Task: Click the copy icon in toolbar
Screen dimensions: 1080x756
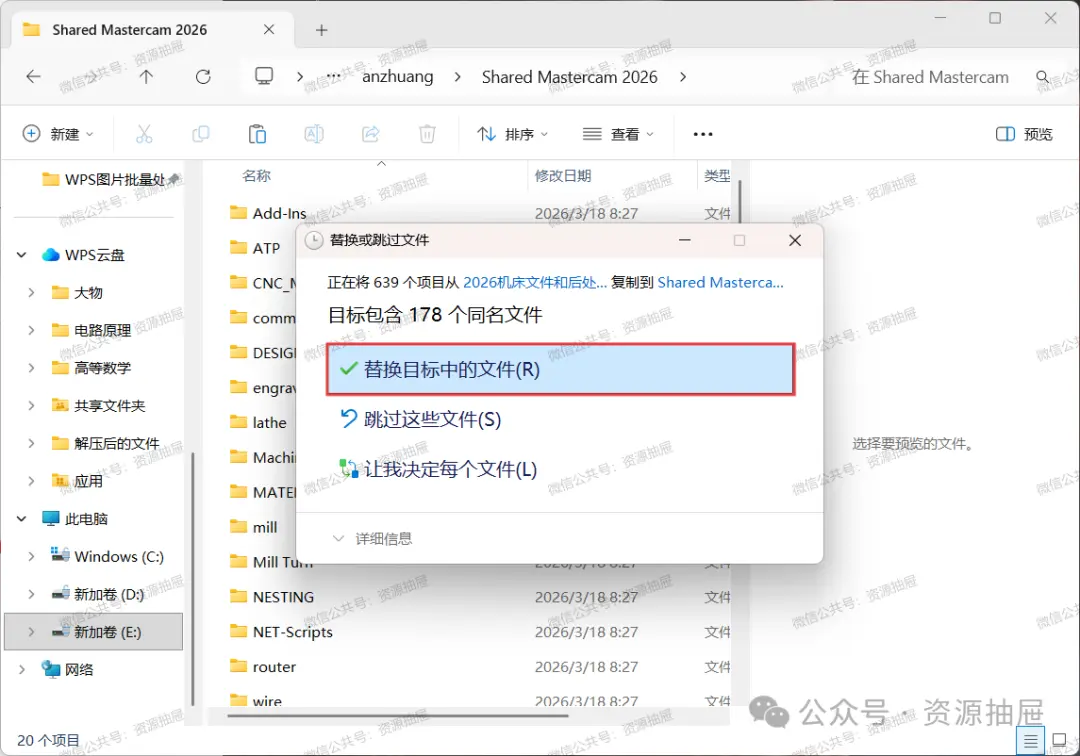Action: click(200, 134)
